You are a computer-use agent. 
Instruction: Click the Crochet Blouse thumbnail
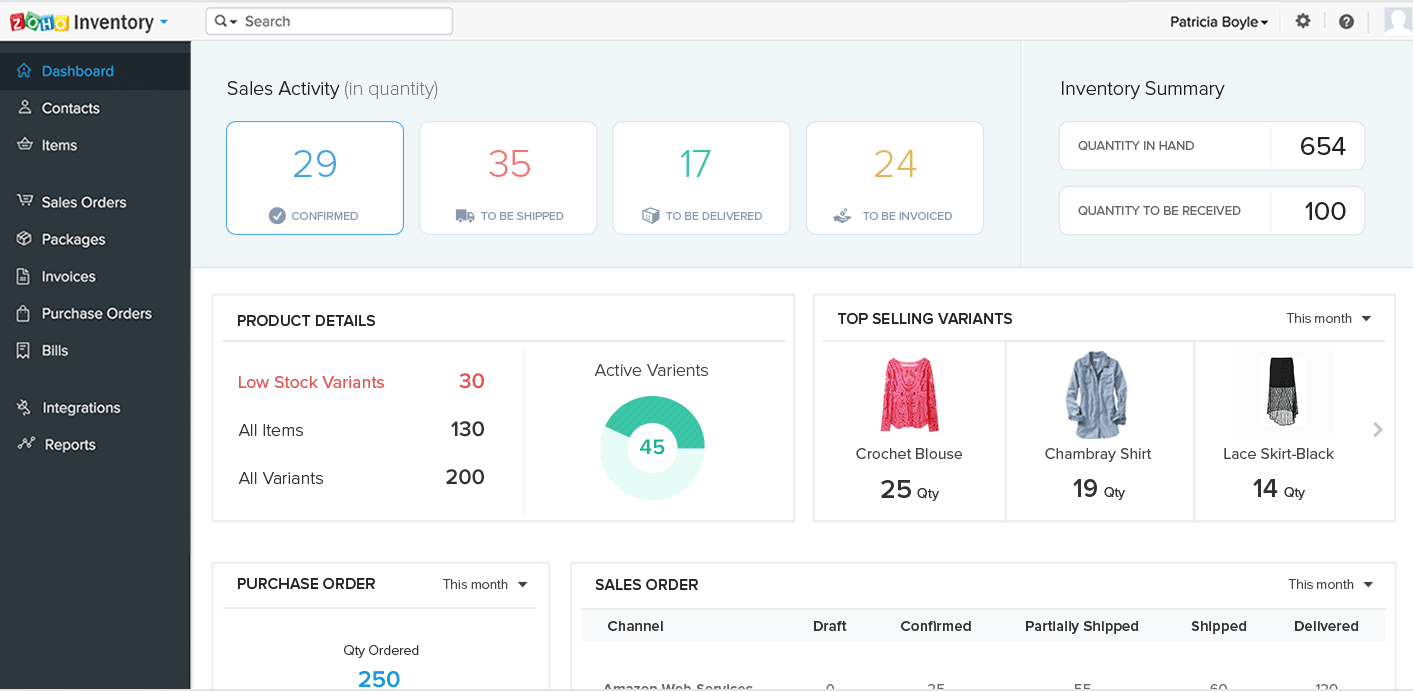(x=909, y=394)
